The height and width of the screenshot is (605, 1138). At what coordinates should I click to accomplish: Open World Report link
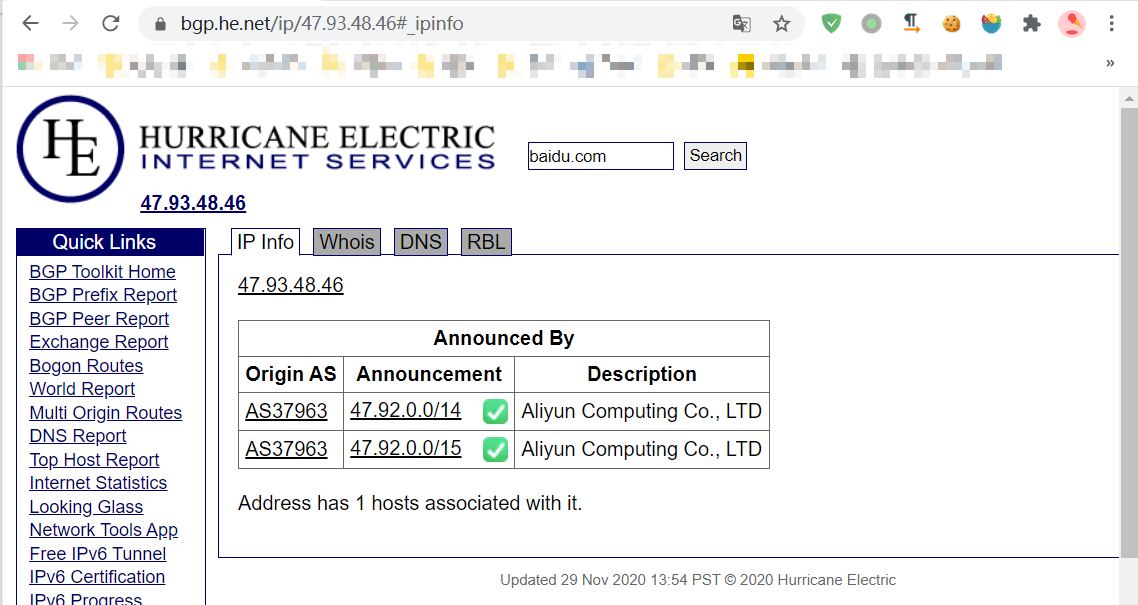(x=82, y=390)
